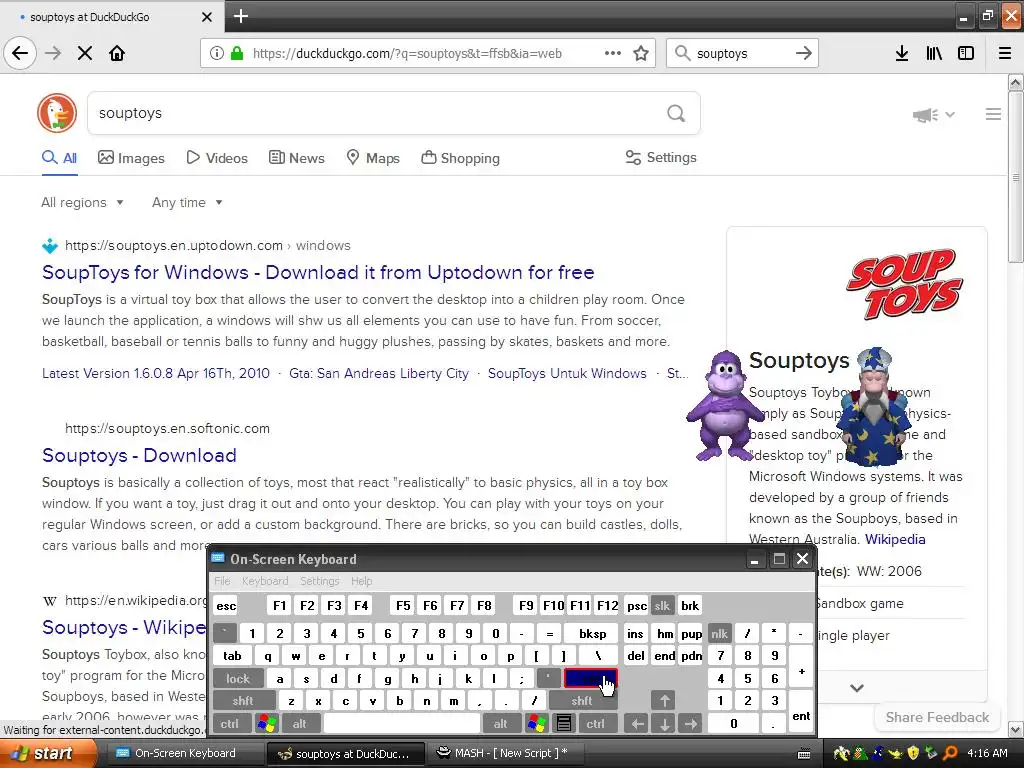Click the right arrow key on keyboard

click(690, 724)
